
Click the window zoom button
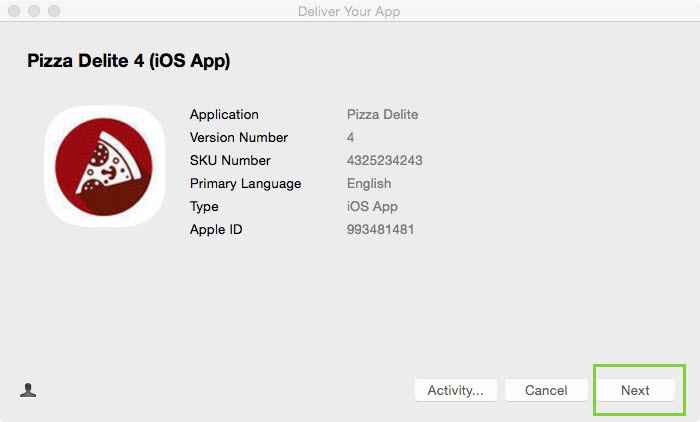(x=54, y=11)
